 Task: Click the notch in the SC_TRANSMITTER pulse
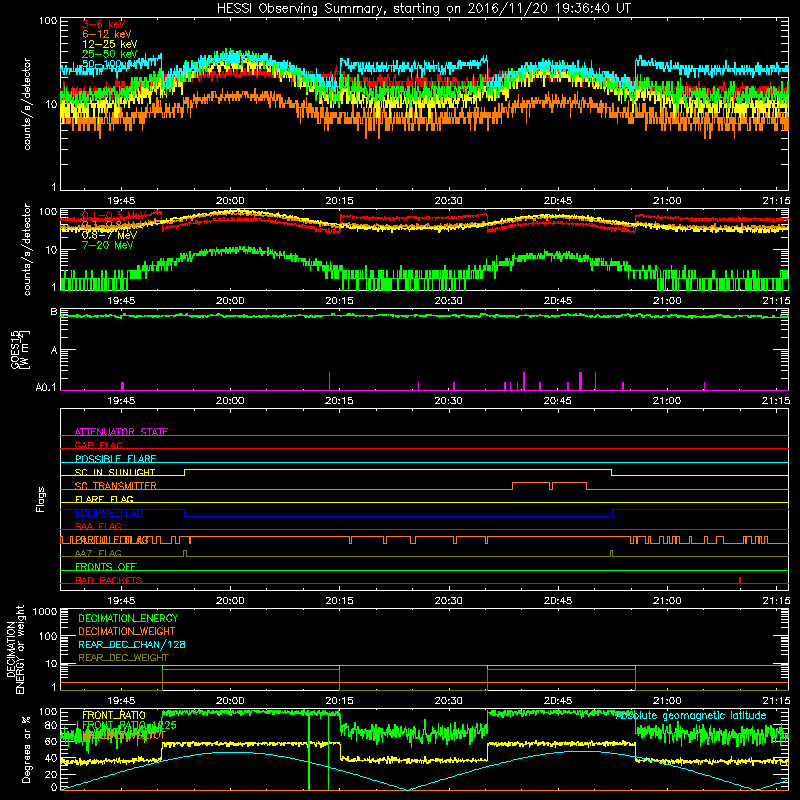pyautogui.click(x=551, y=486)
